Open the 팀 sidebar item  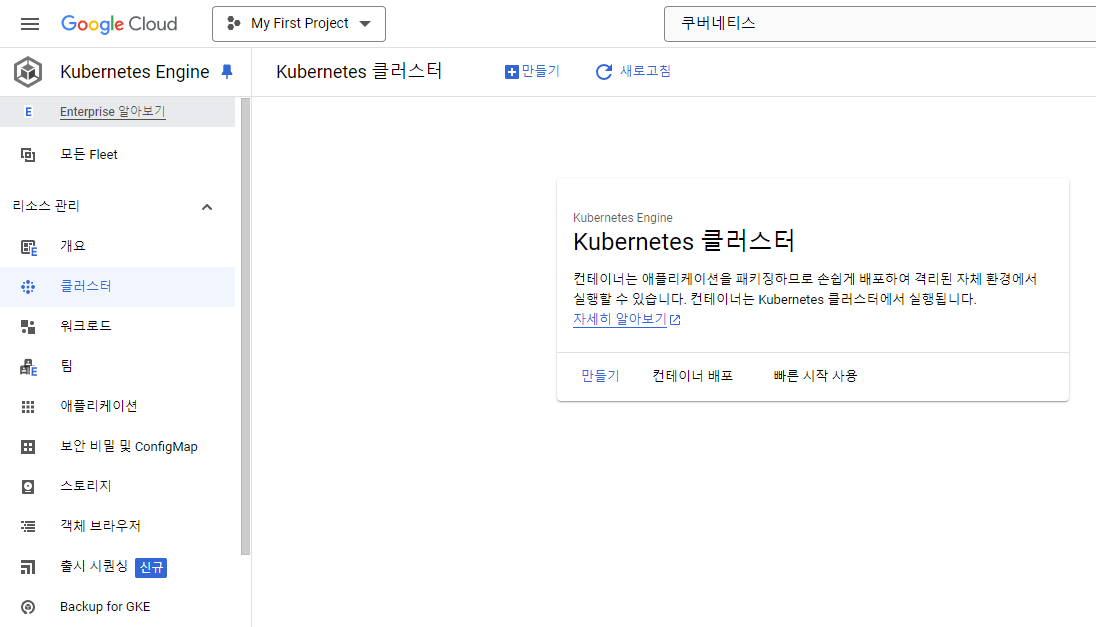pos(66,366)
